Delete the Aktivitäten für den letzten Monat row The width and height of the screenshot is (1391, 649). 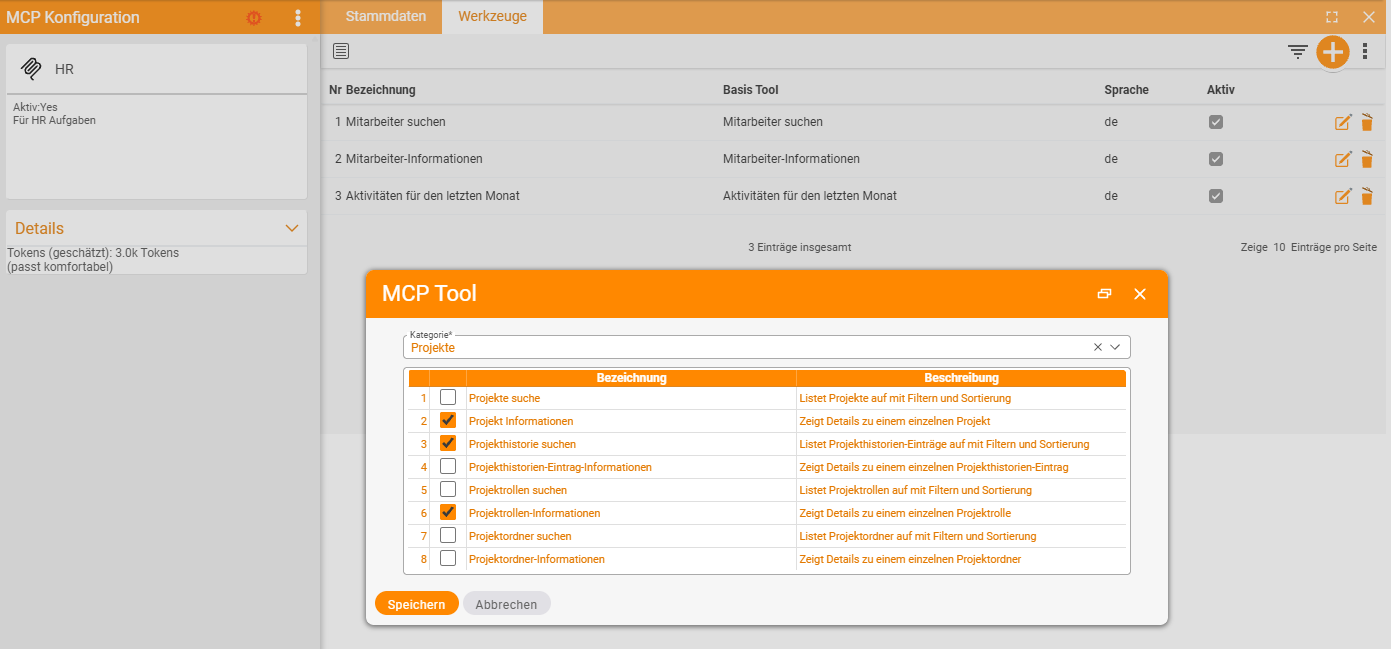pos(1367,196)
